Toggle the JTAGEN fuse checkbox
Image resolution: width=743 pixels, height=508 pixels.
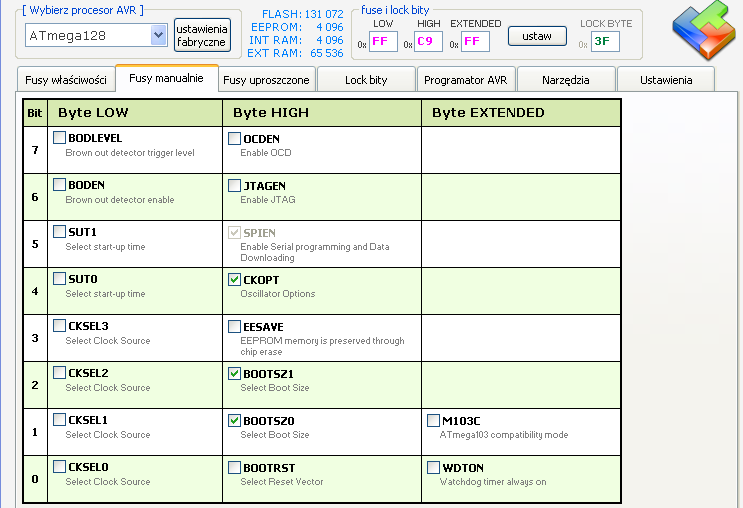(x=235, y=185)
